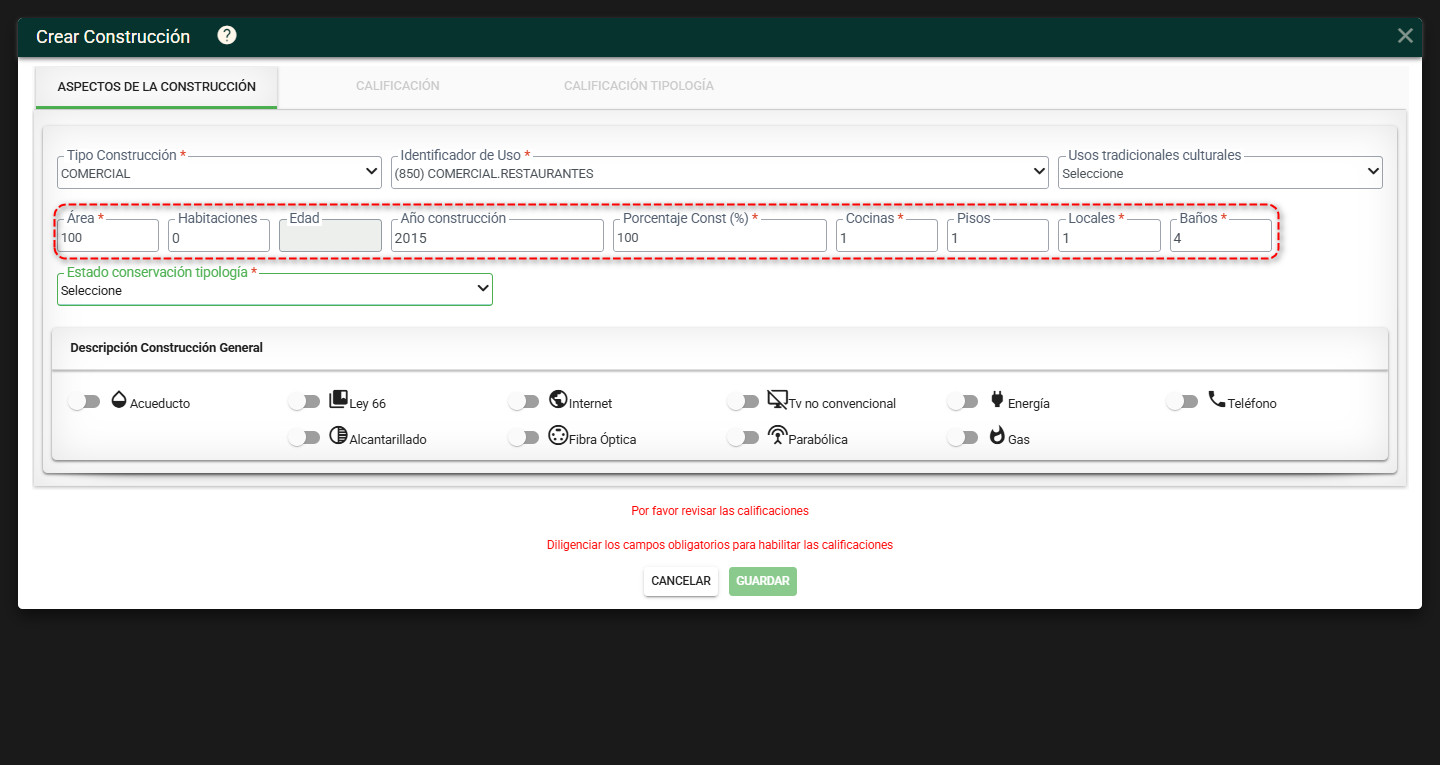Screen dimensions: 1440x765
Task: Click the Internet globe icon
Action: [x=558, y=399]
